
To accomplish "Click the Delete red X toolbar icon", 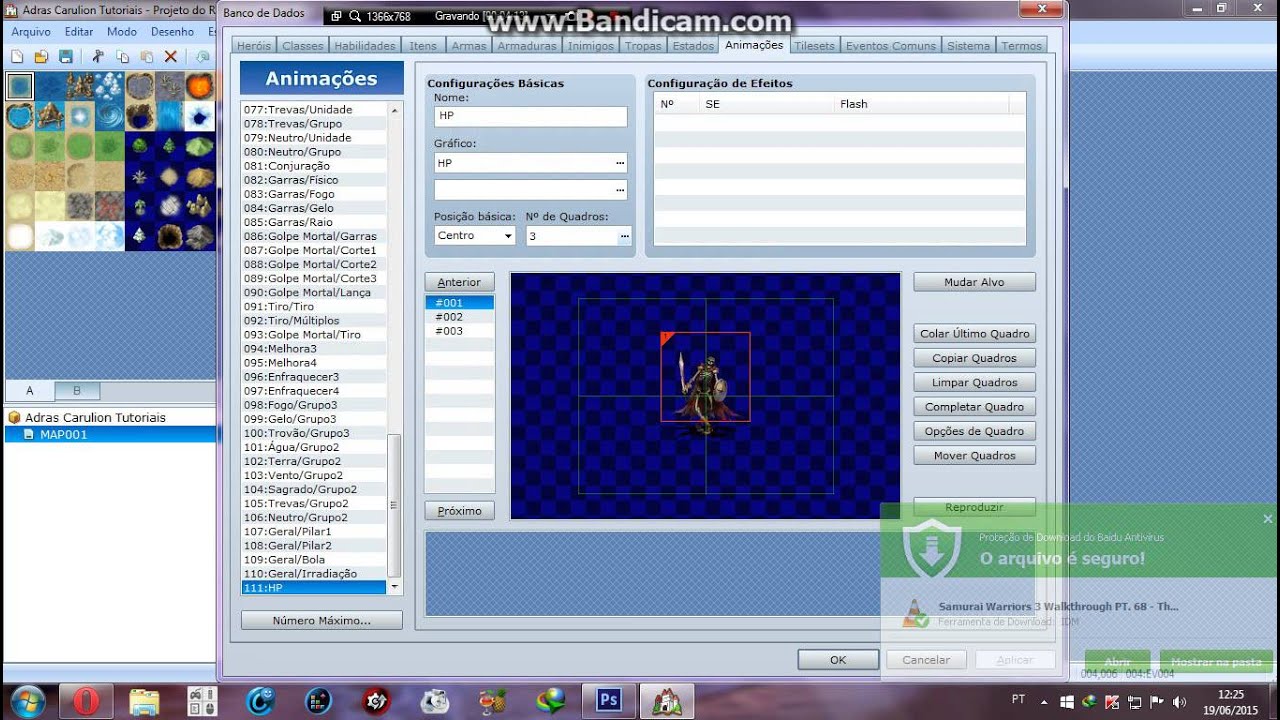I will click(171, 57).
